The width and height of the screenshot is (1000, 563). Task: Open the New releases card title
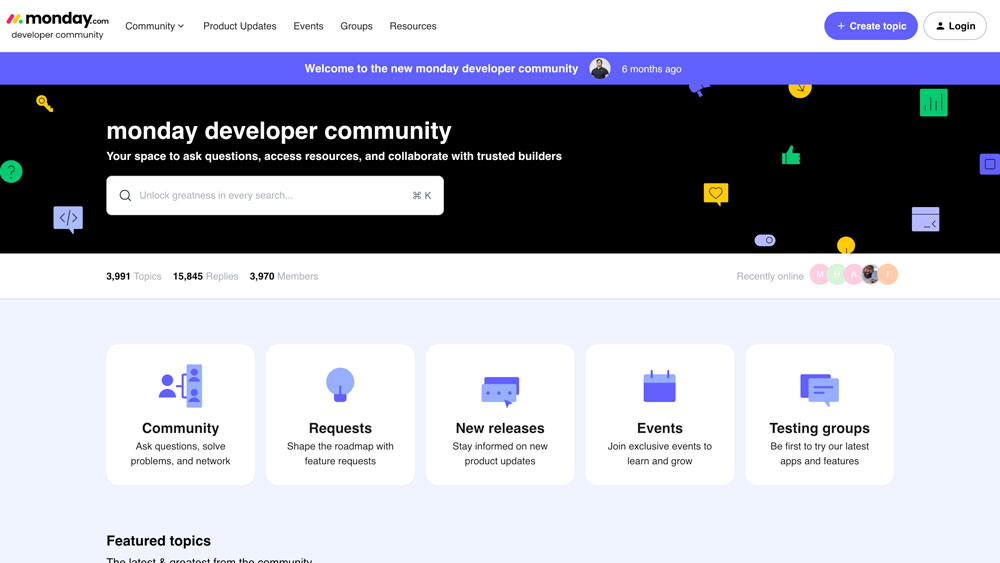(500, 428)
